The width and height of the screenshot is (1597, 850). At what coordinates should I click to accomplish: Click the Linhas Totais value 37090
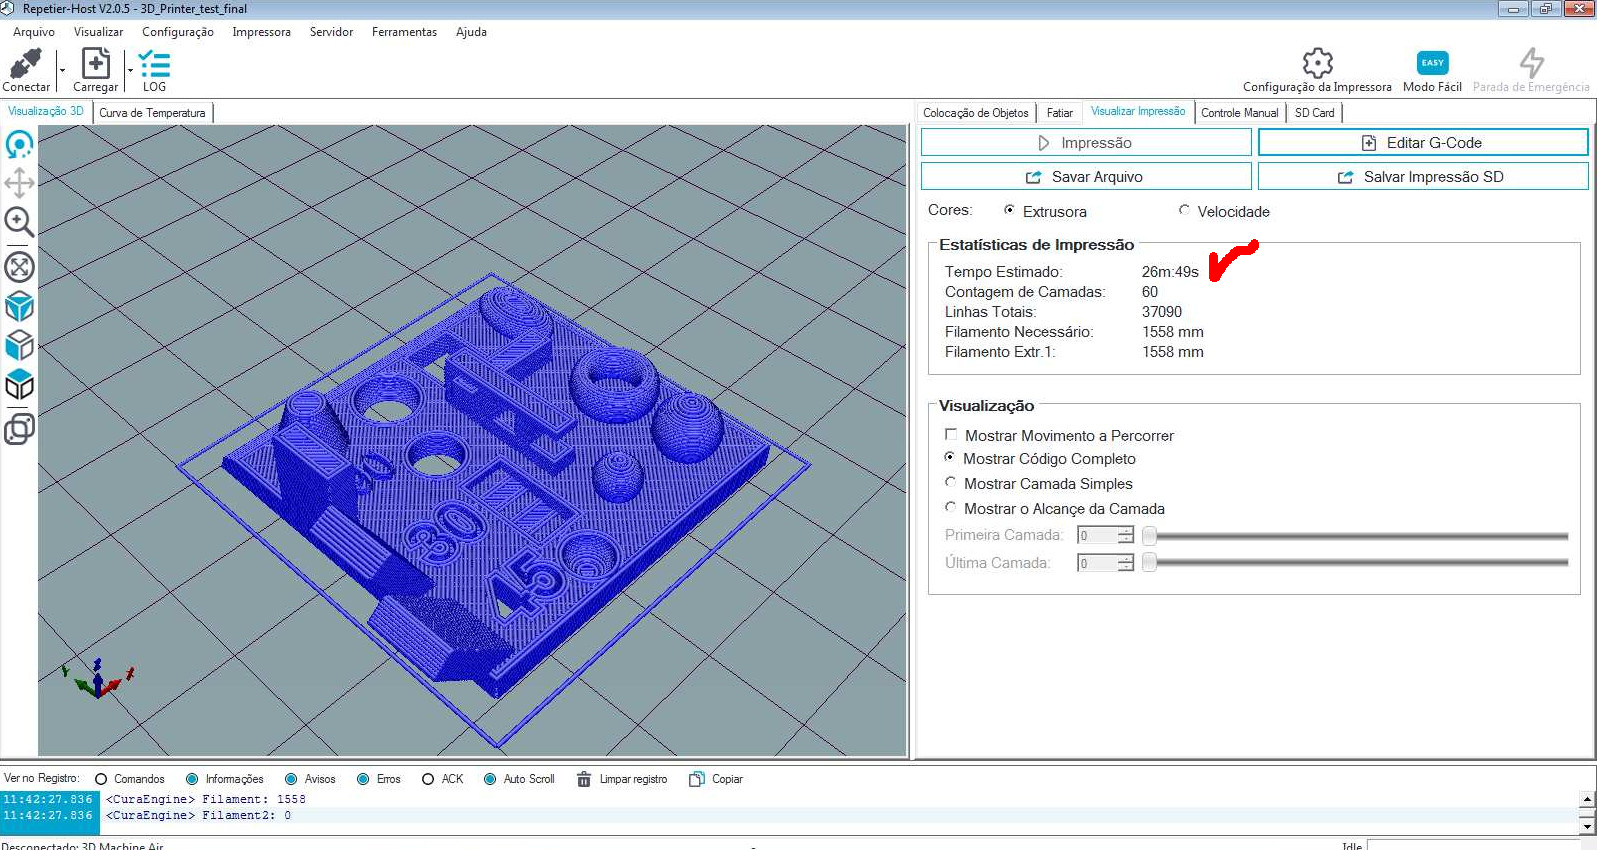pos(1162,312)
